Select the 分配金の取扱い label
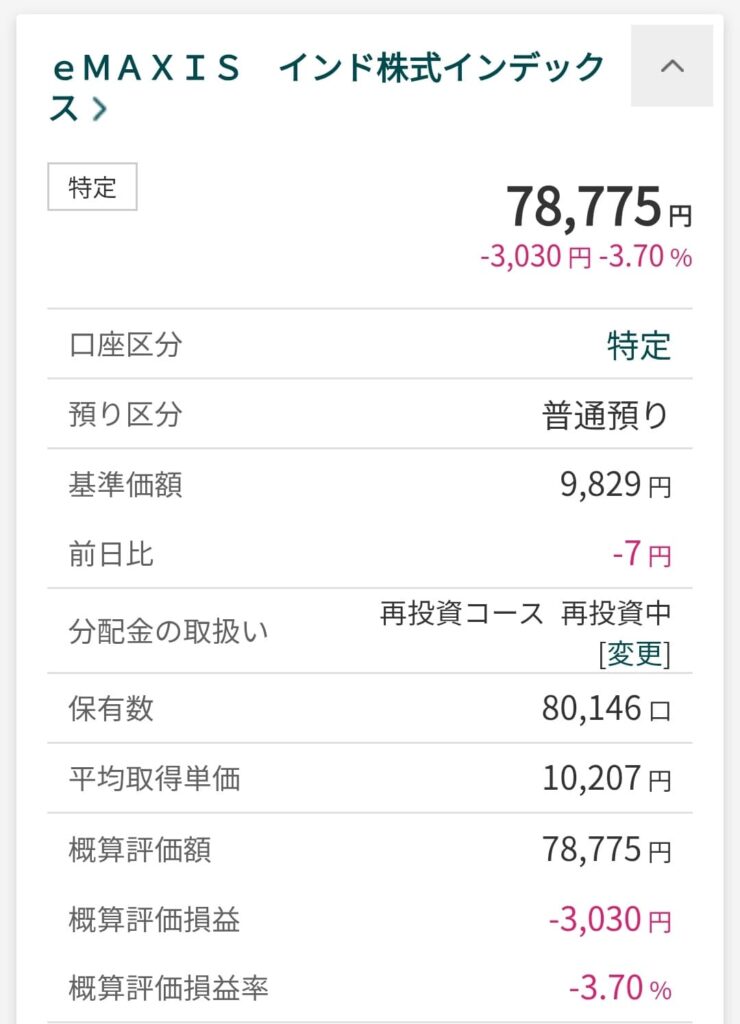This screenshot has height=1024, width=740. click(169, 632)
